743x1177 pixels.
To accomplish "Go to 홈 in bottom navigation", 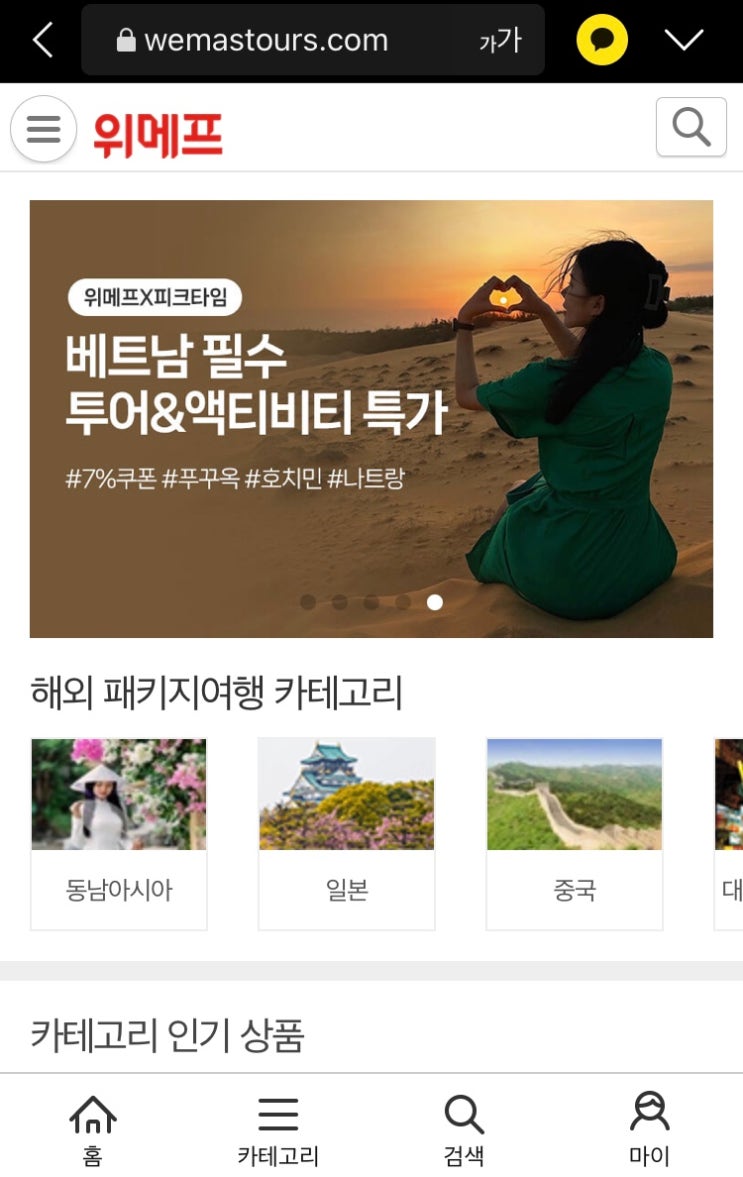I will coord(93,1129).
